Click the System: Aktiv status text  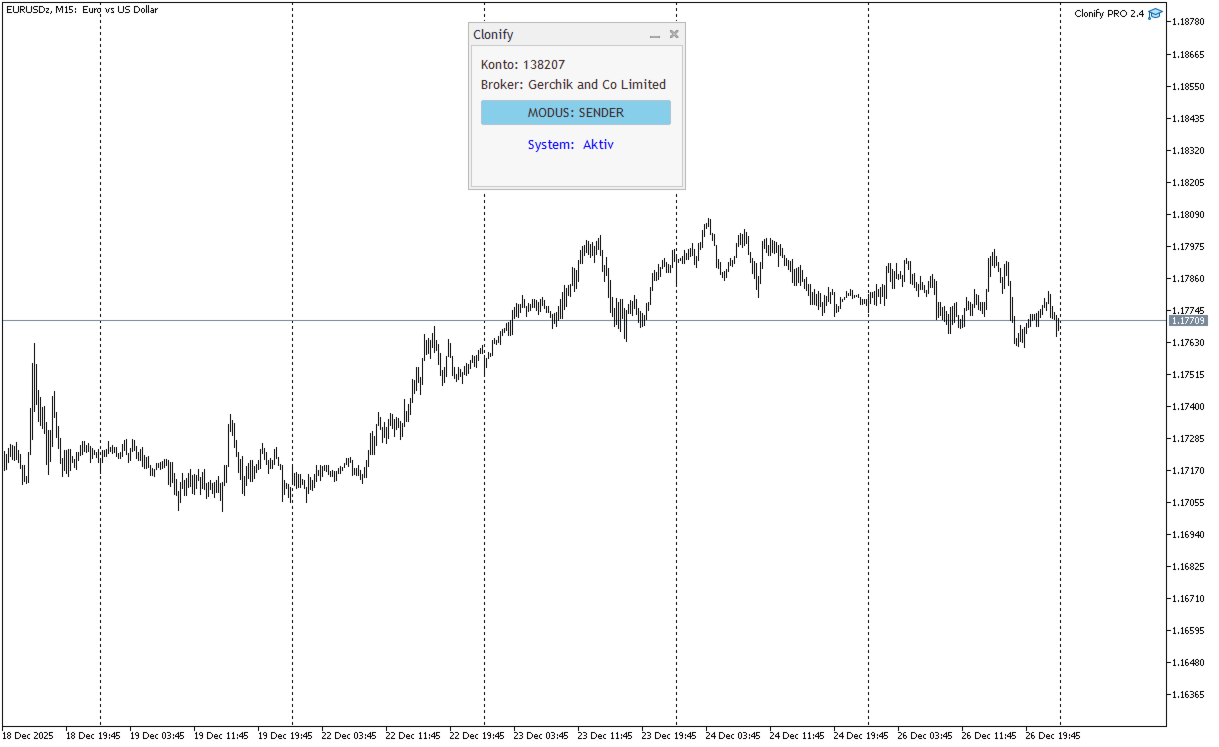pos(571,144)
